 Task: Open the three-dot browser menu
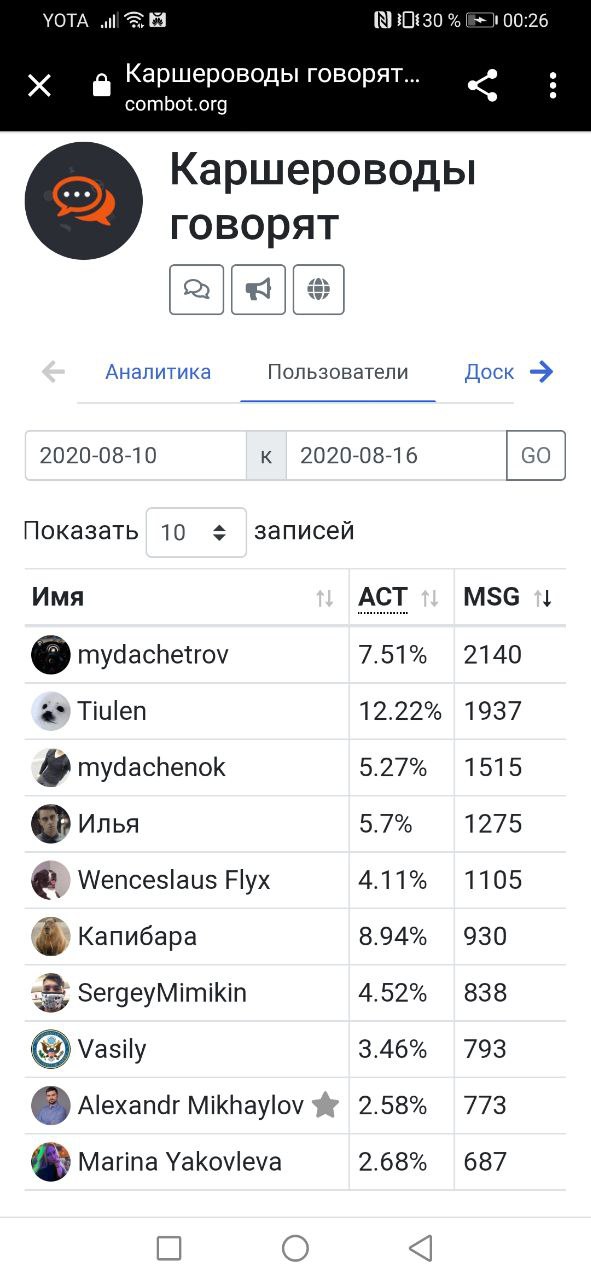(553, 85)
